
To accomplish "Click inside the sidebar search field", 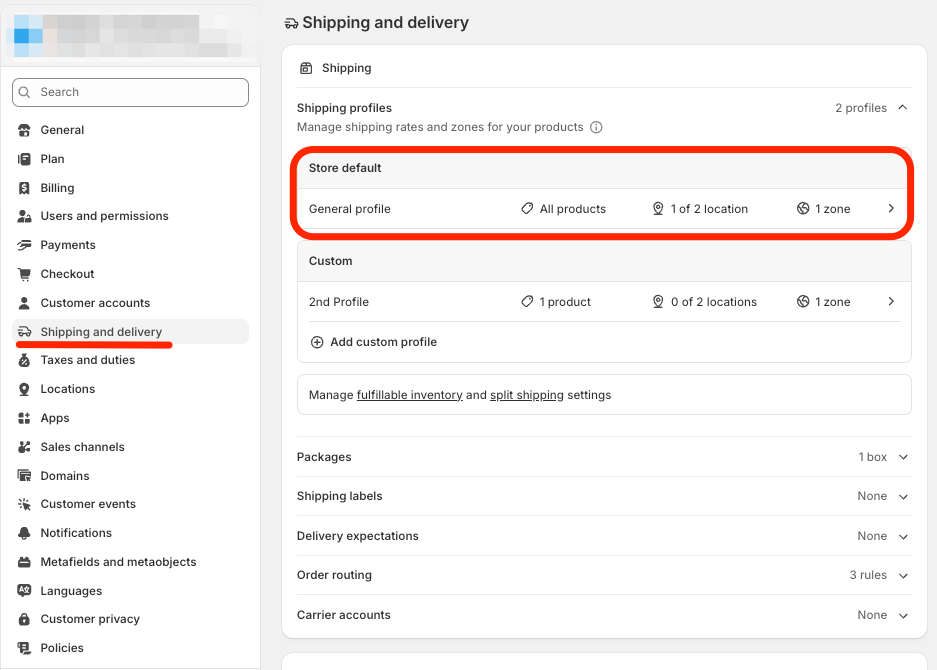I will (x=130, y=92).
